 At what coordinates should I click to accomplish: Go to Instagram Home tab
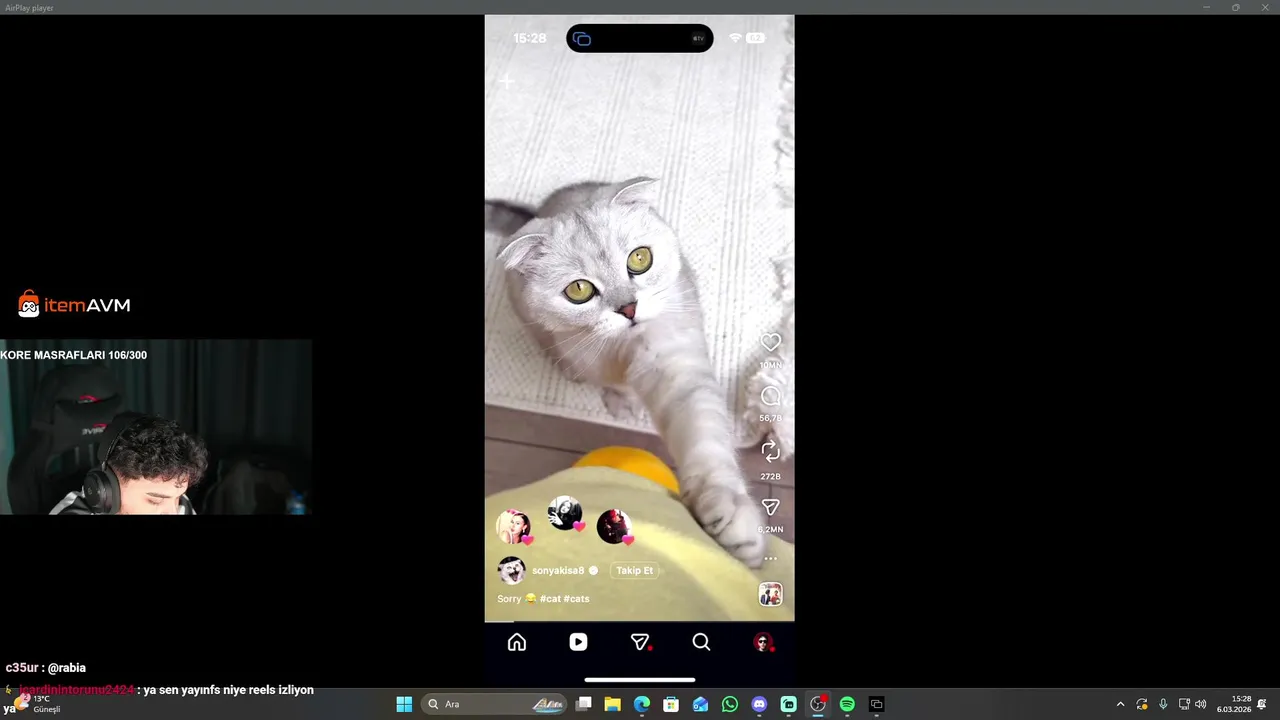517,642
